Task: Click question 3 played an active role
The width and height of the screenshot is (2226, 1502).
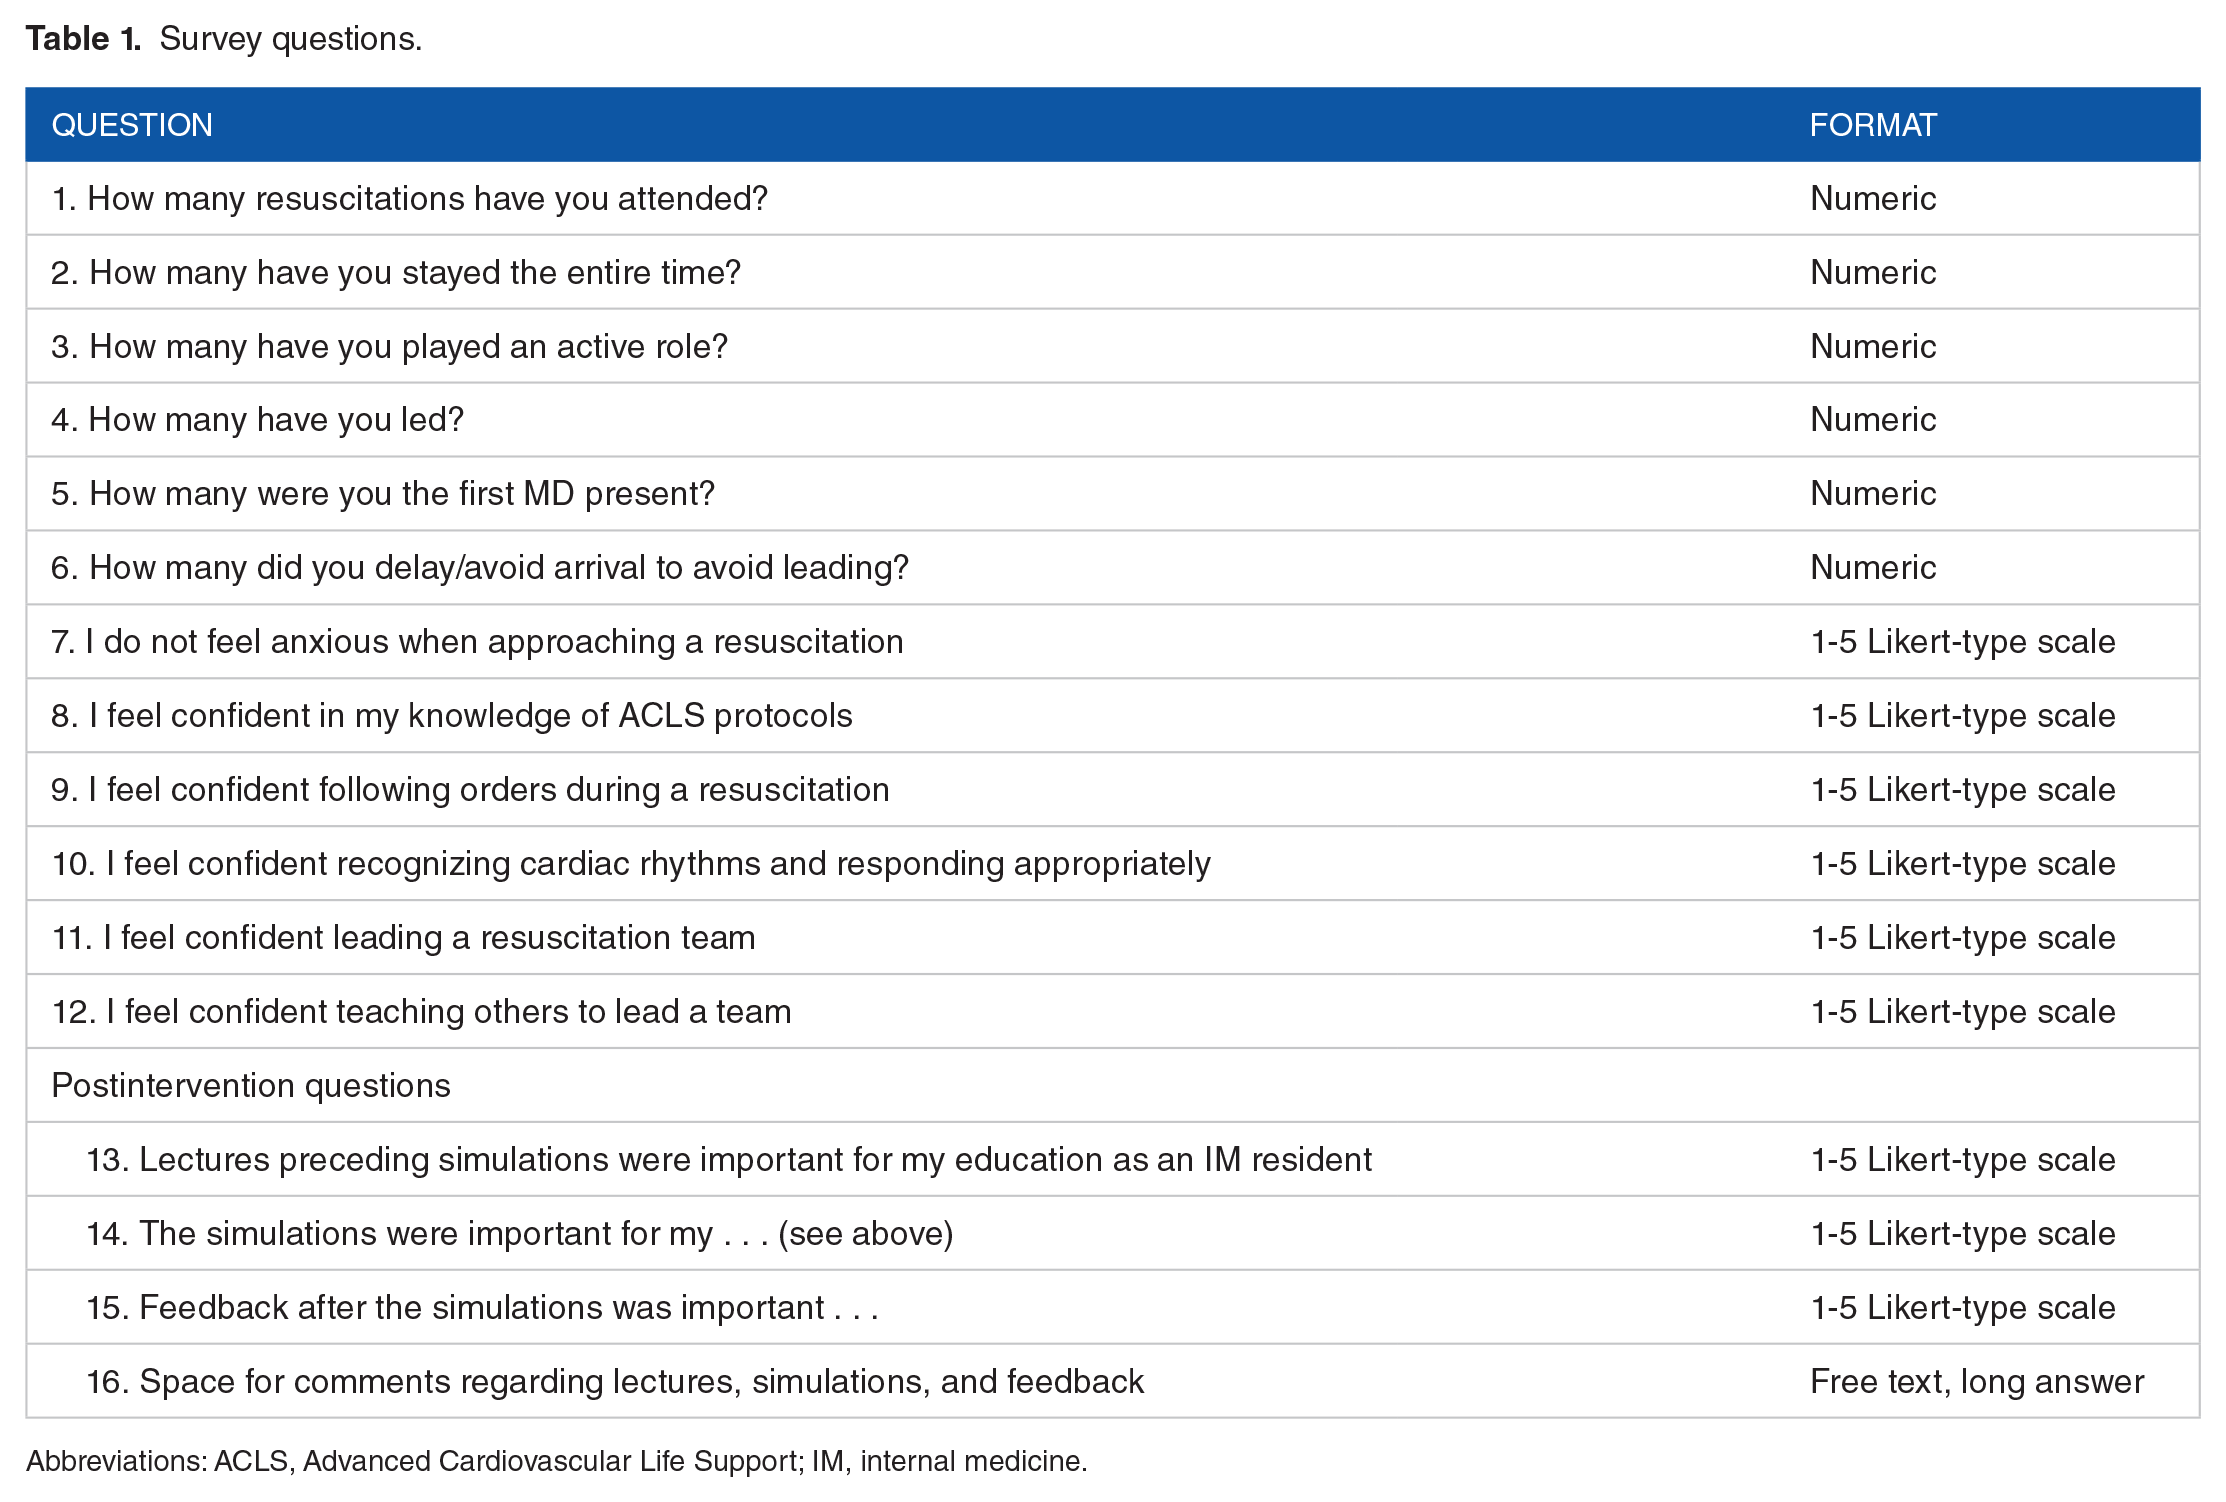Action: (x=389, y=347)
